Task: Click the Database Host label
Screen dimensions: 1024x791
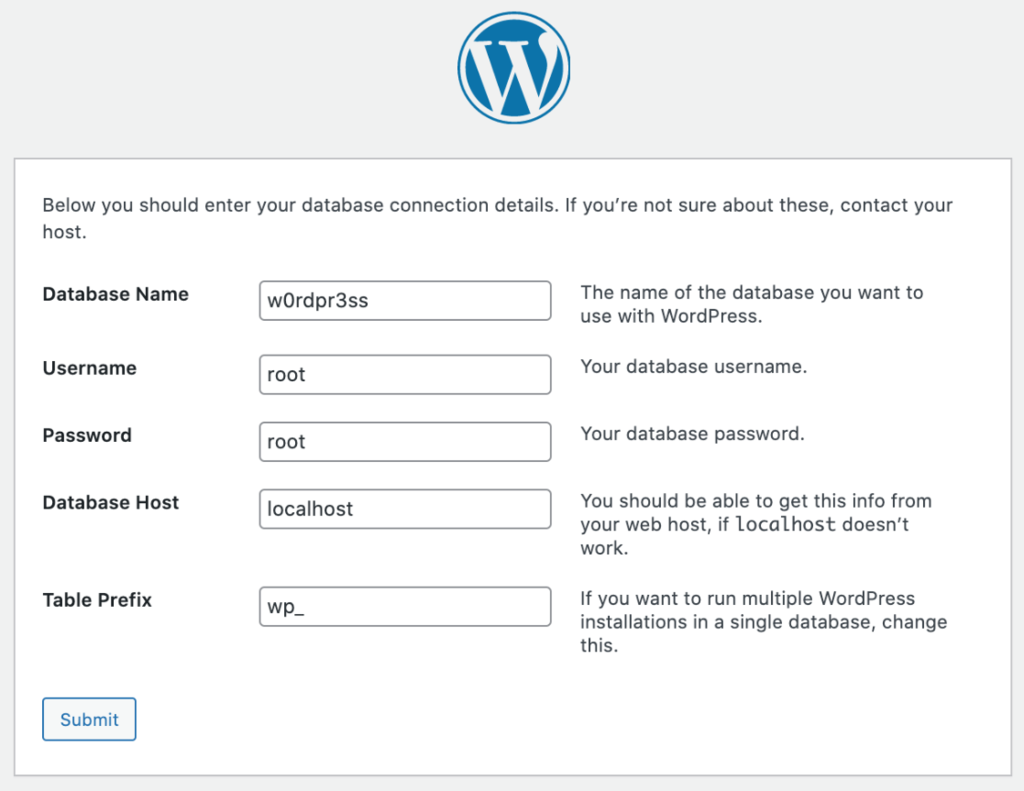Action: tap(110, 503)
